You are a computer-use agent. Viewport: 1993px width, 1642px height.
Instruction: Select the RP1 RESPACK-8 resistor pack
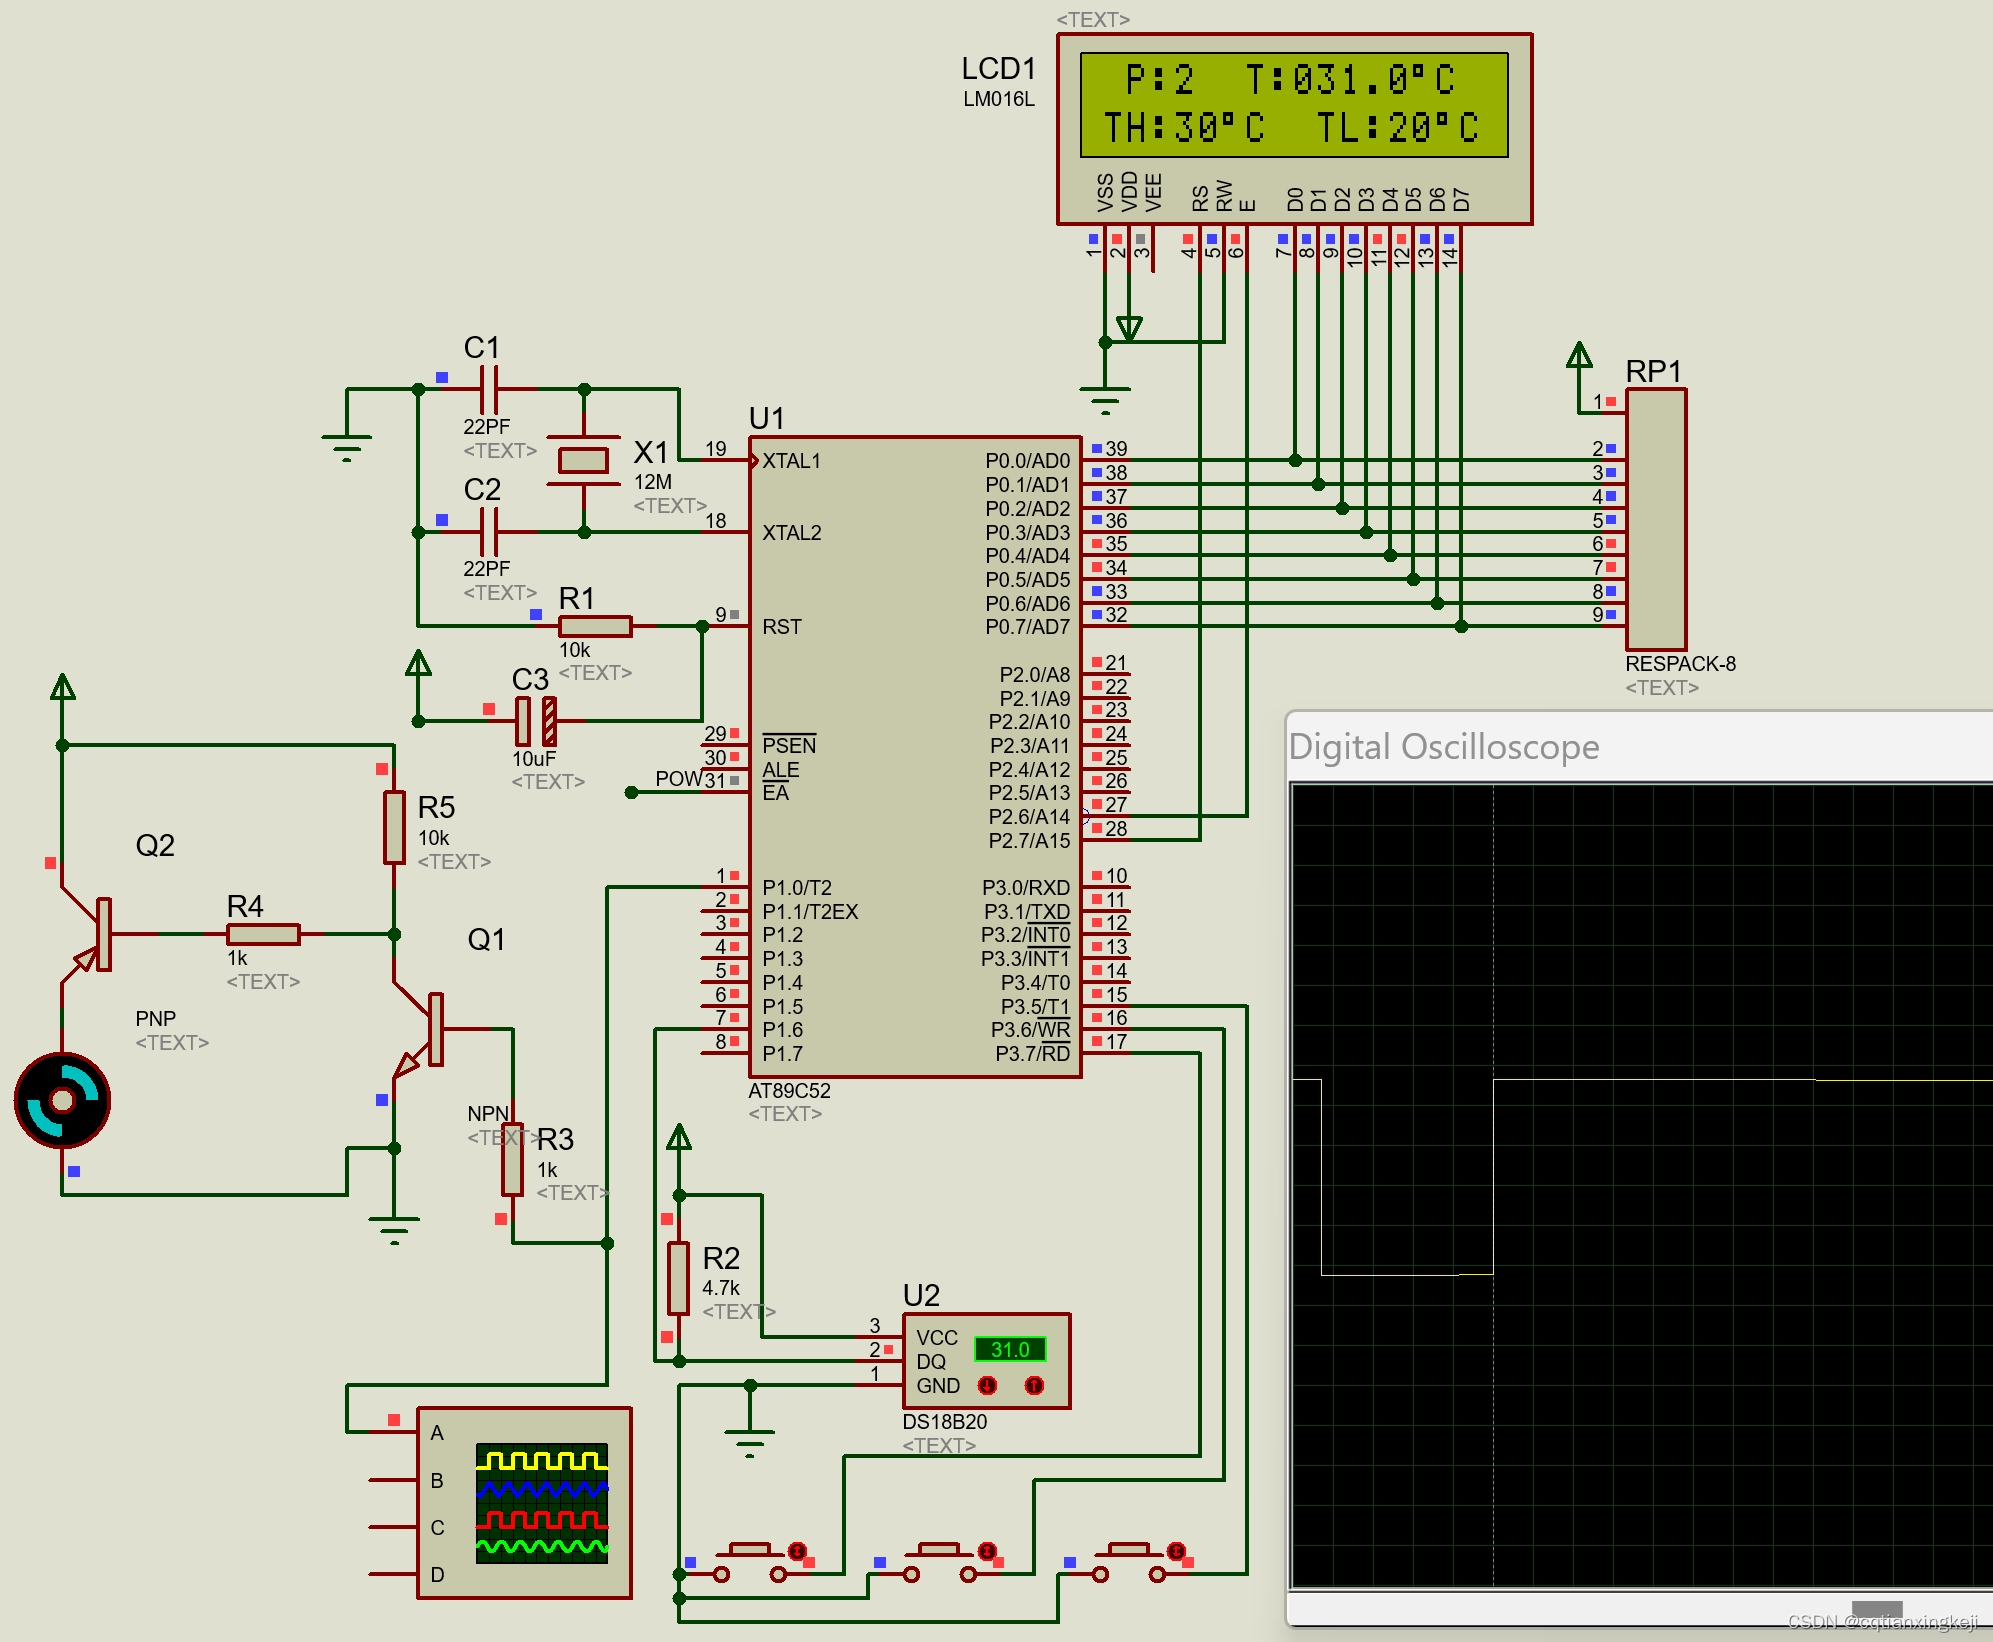click(x=1656, y=520)
